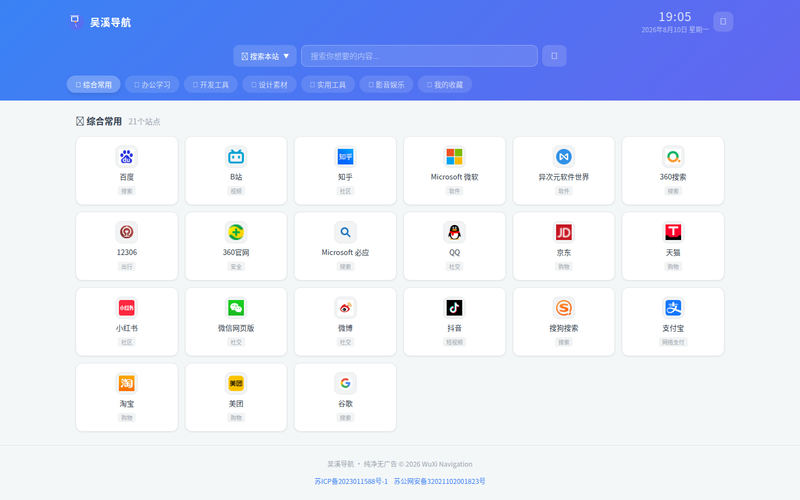
Task: Open the 微博 Weibo icon
Action: (x=345, y=308)
